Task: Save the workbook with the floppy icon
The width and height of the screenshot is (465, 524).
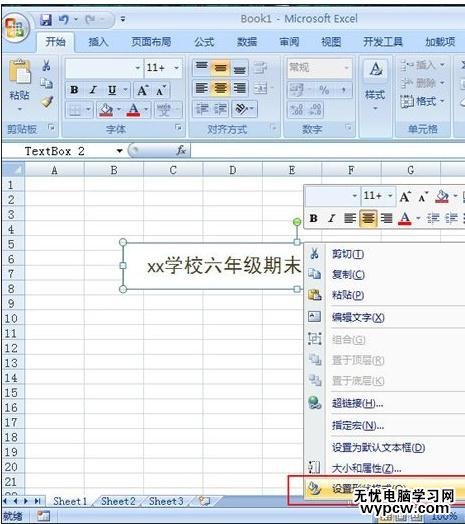Action: pyautogui.click(x=46, y=20)
